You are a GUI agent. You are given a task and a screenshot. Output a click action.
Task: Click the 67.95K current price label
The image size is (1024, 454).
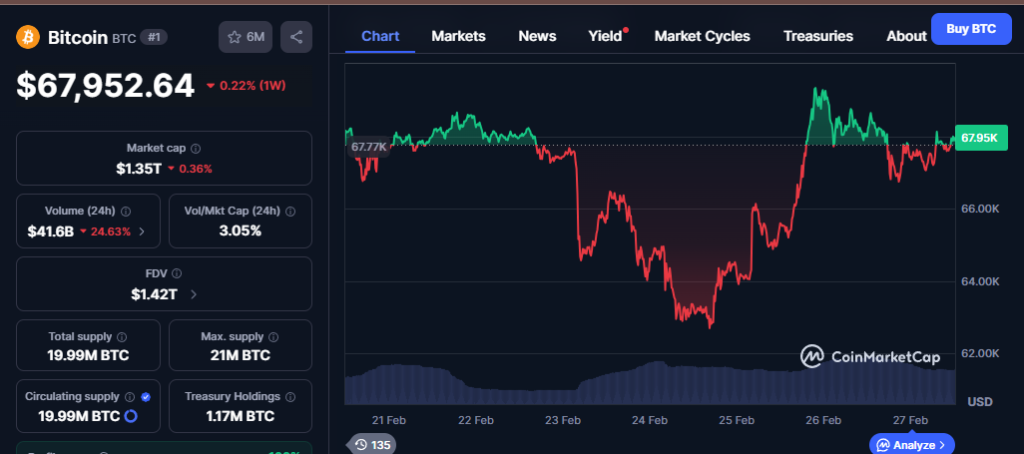click(x=979, y=138)
